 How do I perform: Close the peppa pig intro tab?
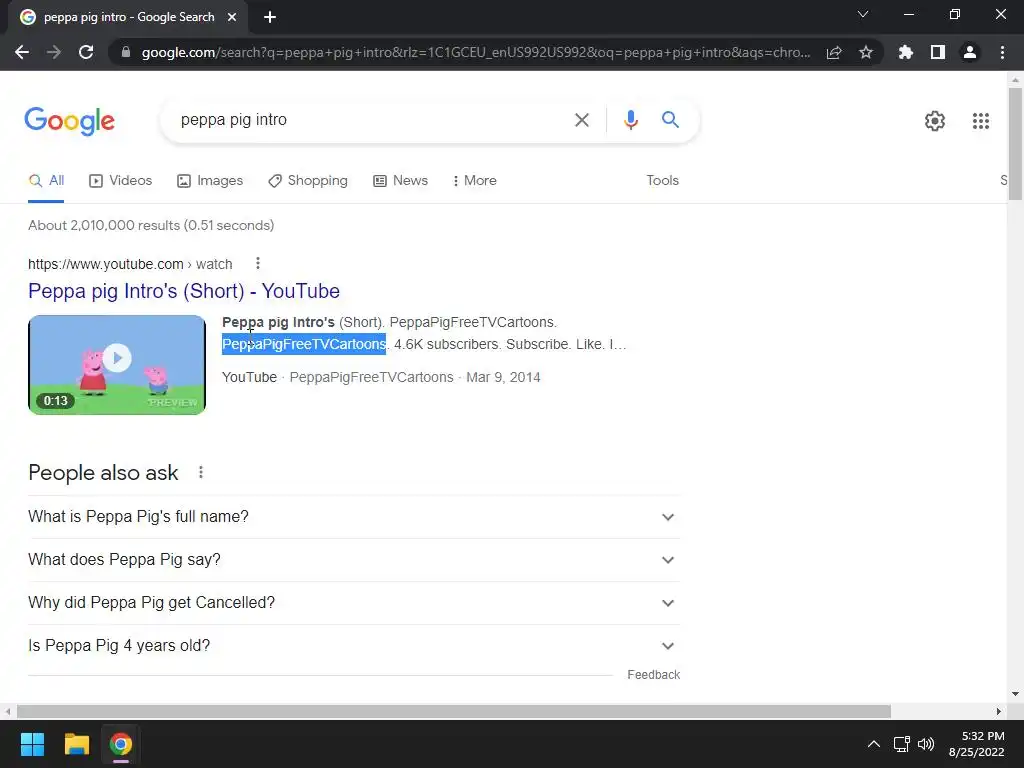pos(232,17)
